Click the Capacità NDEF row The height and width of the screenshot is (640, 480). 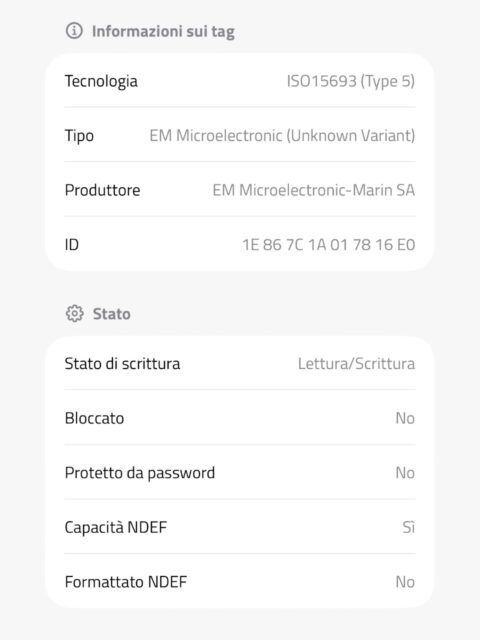tap(240, 527)
